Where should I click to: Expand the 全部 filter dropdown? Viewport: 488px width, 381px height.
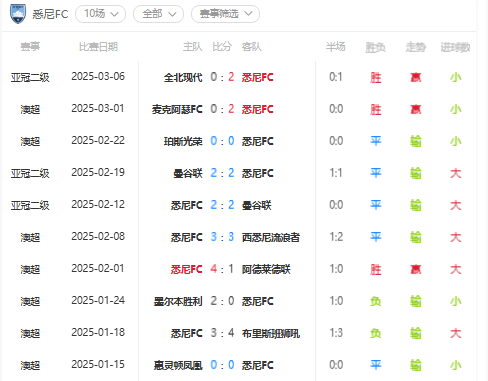pos(158,14)
